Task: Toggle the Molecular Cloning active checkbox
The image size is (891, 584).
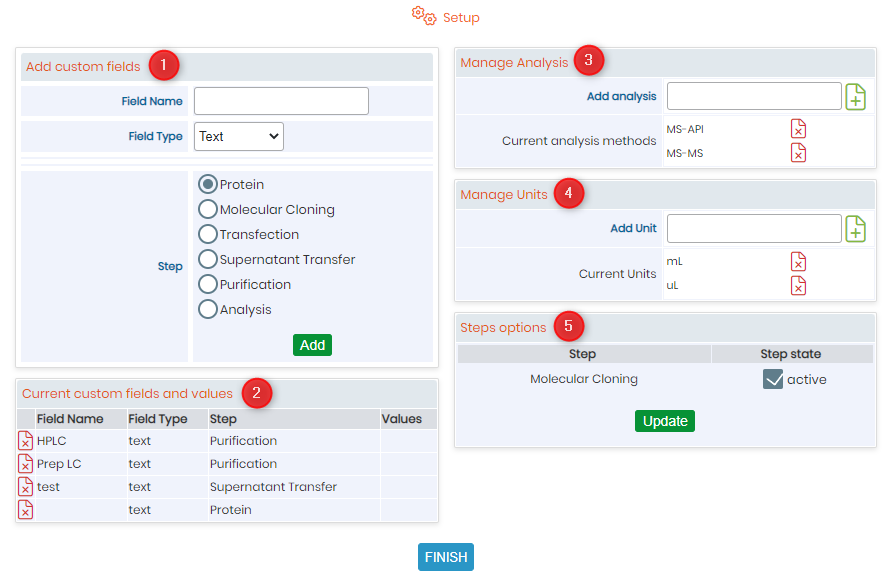Action: pyautogui.click(x=773, y=379)
